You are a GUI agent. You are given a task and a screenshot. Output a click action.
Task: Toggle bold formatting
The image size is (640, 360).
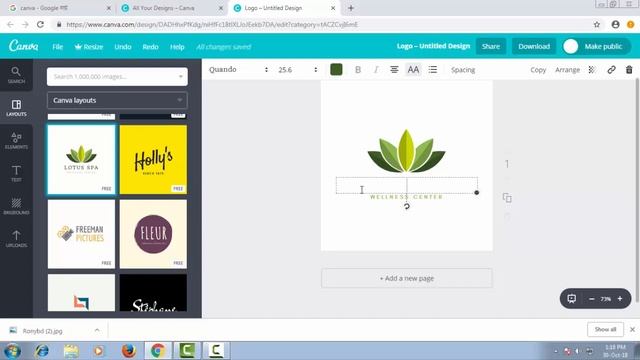[358, 70]
